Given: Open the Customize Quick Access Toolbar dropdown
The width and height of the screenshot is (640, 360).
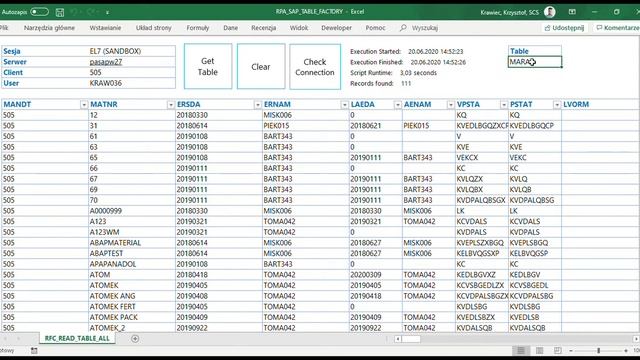Looking at the screenshot, I should 107,12.
